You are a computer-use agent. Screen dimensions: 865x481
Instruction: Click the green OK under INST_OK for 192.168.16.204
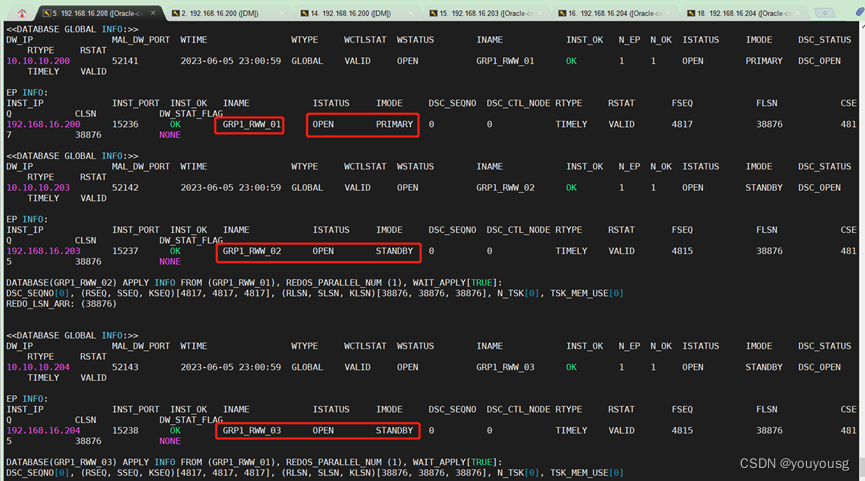click(175, 430)
